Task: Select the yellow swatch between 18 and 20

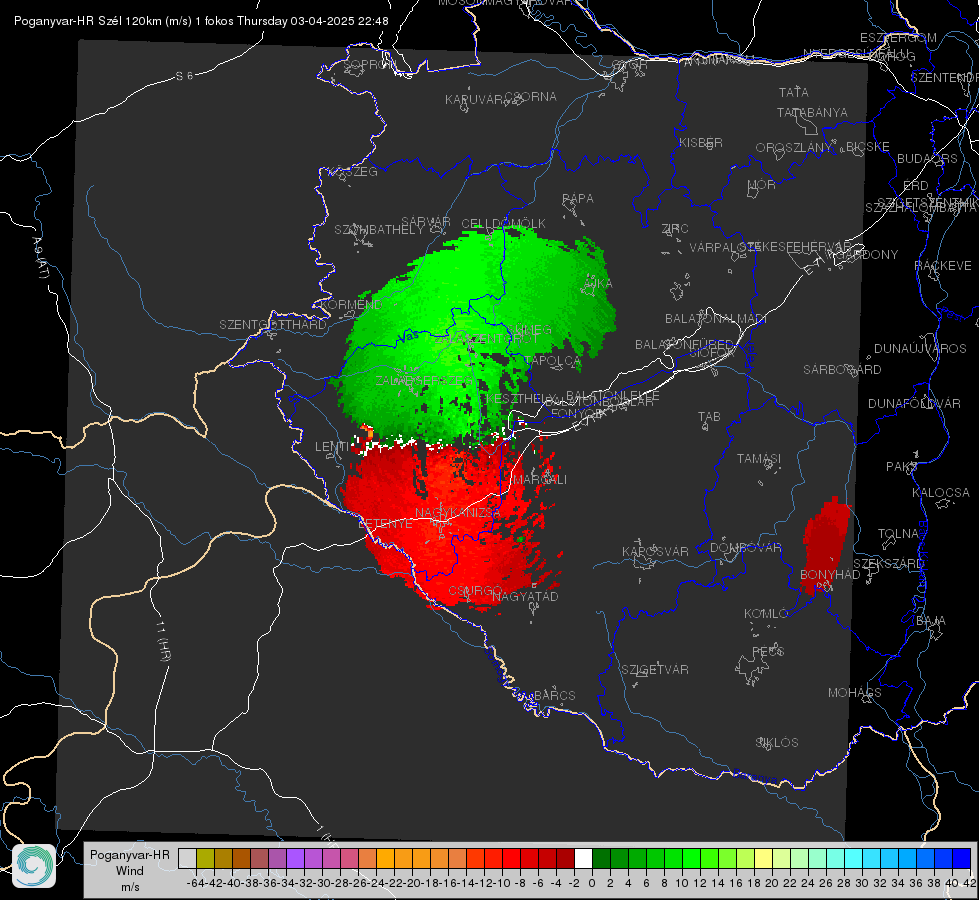Action: tap(764, 858)
